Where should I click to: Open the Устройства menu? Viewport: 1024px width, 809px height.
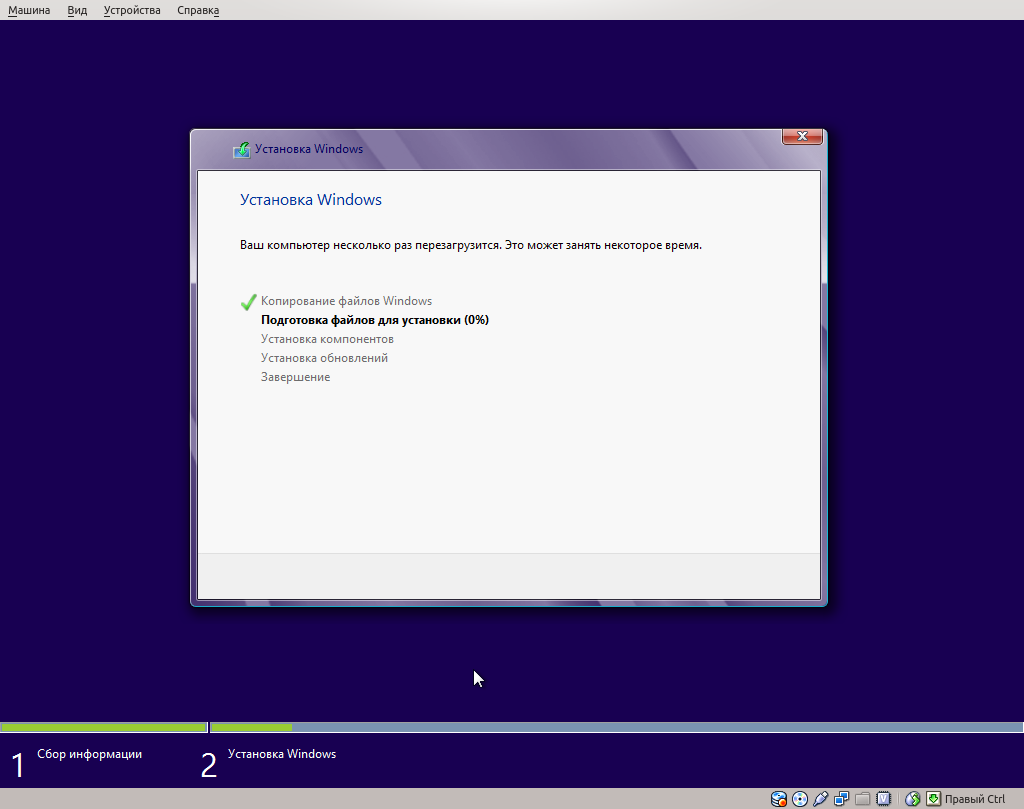131,10
